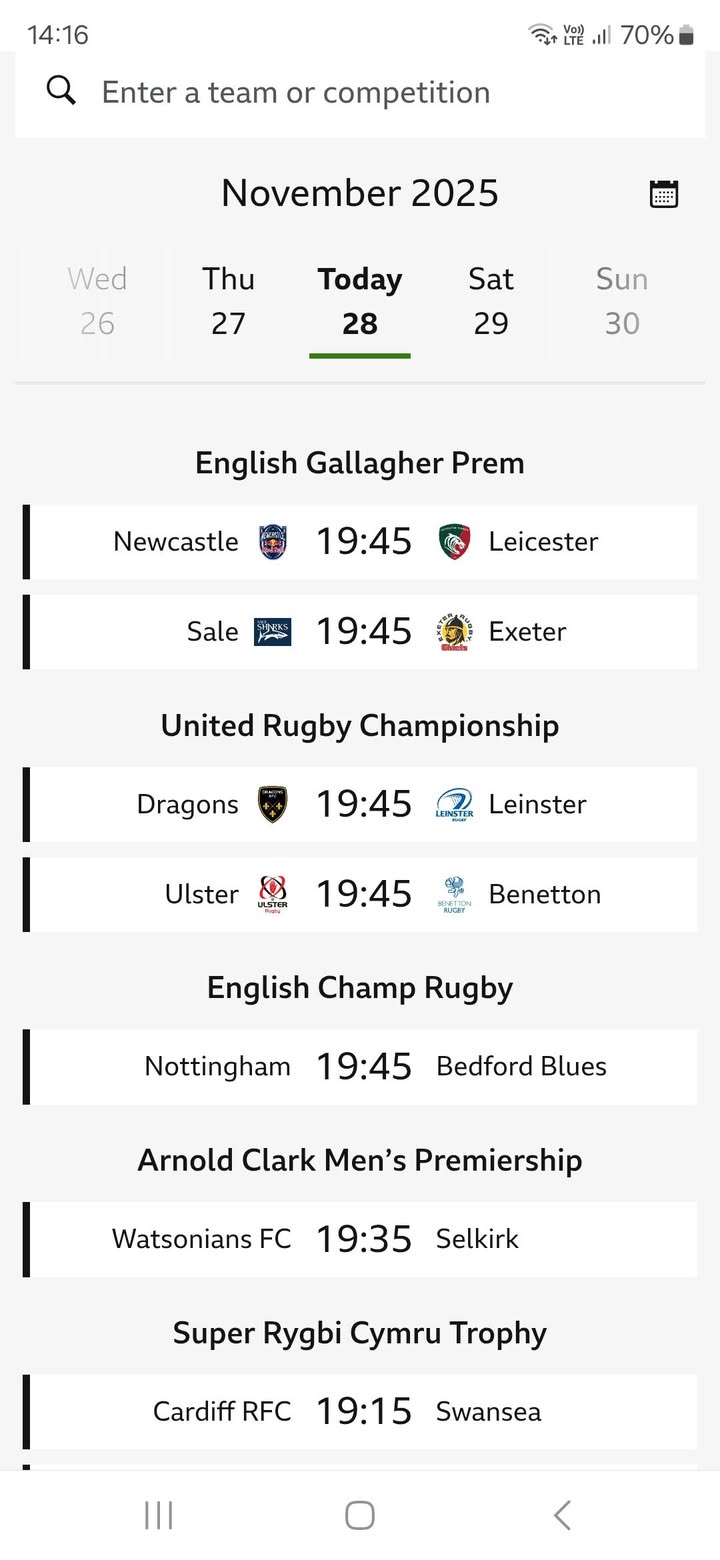Tap the Dragons team crest
Screen dimensions: 720x1560
point(273,805)
